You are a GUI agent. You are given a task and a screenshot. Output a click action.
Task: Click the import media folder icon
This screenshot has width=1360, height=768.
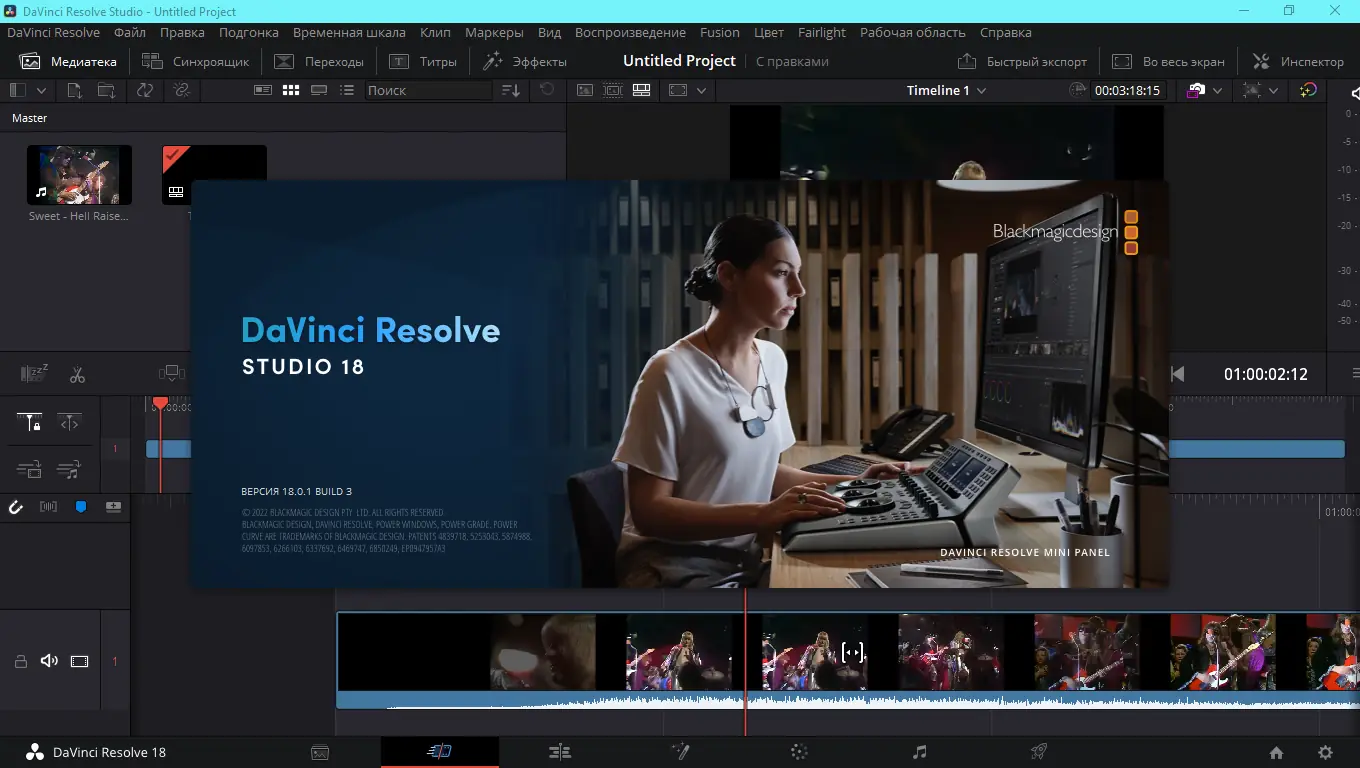tap(106, 90)
